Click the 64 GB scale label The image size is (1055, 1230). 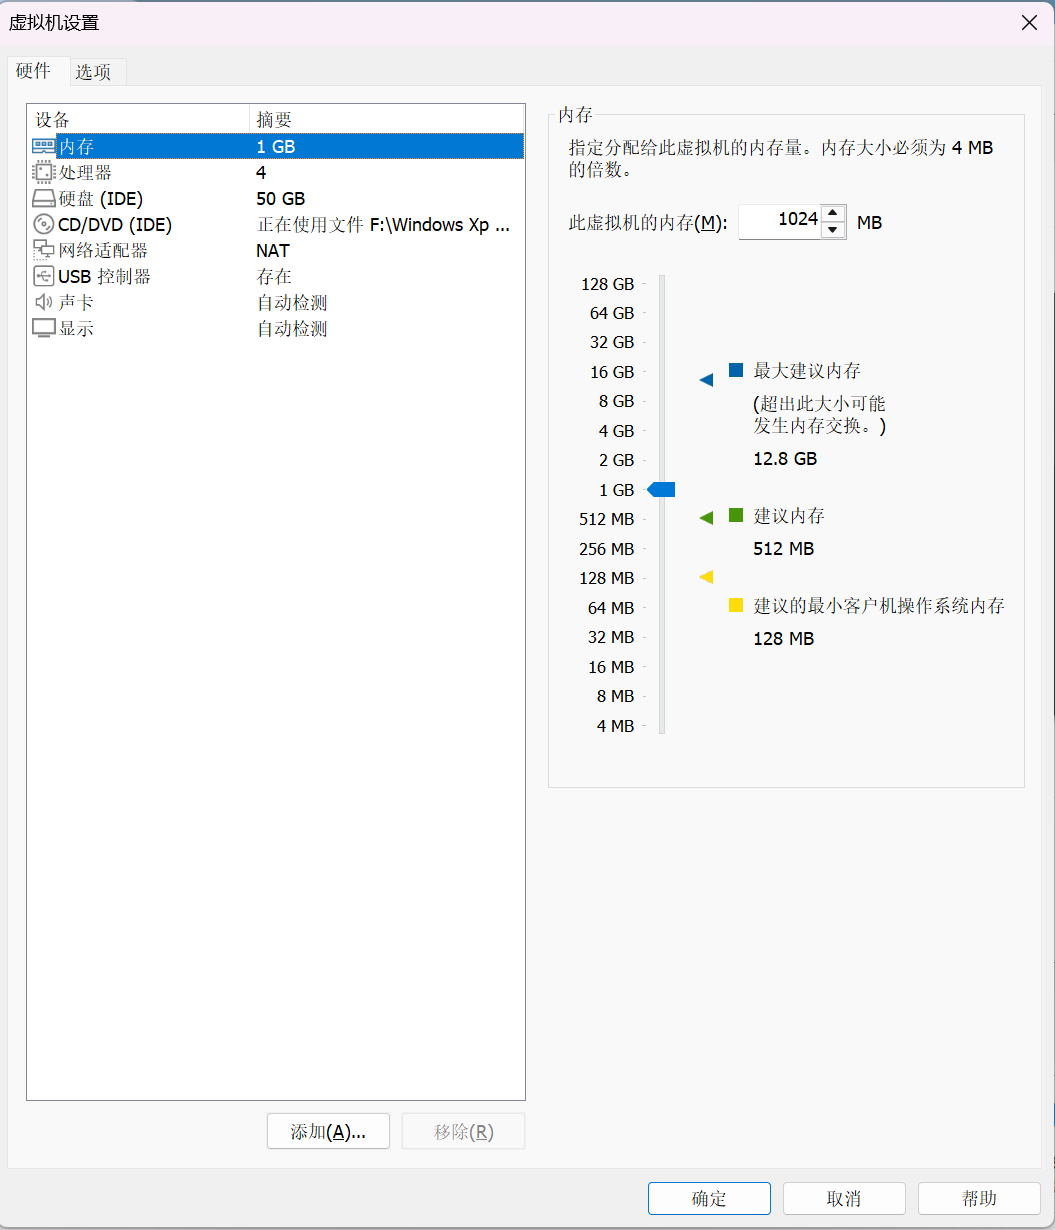tap(612, 313)
